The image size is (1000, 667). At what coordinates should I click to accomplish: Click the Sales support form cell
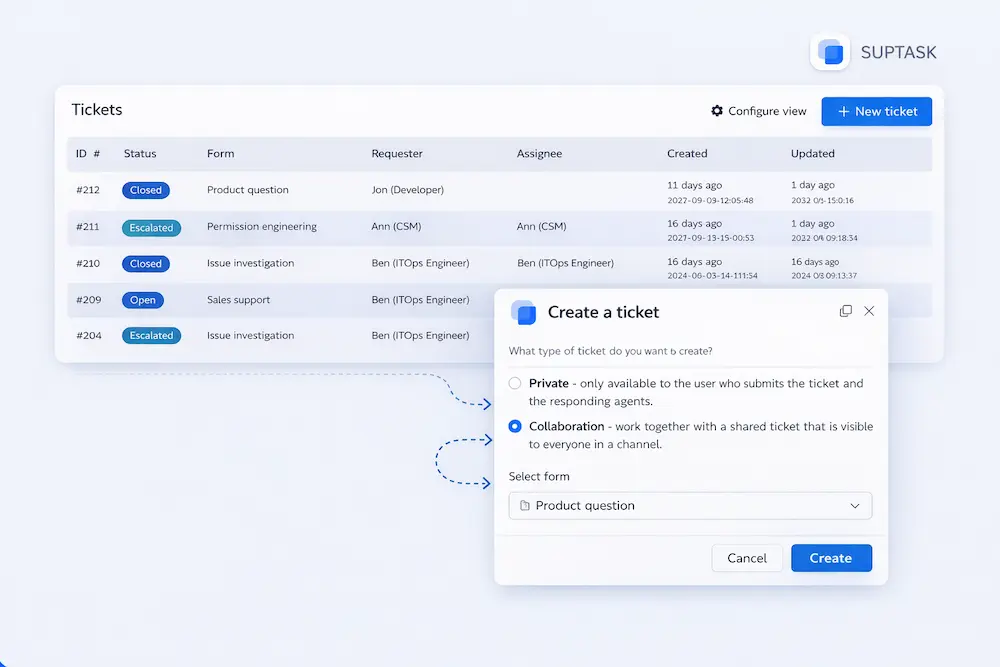[238, 300]
